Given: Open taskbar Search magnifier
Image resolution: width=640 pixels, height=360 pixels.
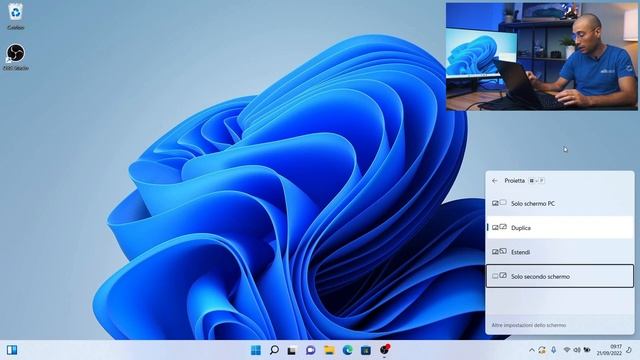Looking at the screenshot, I should (x=275, y=350).
